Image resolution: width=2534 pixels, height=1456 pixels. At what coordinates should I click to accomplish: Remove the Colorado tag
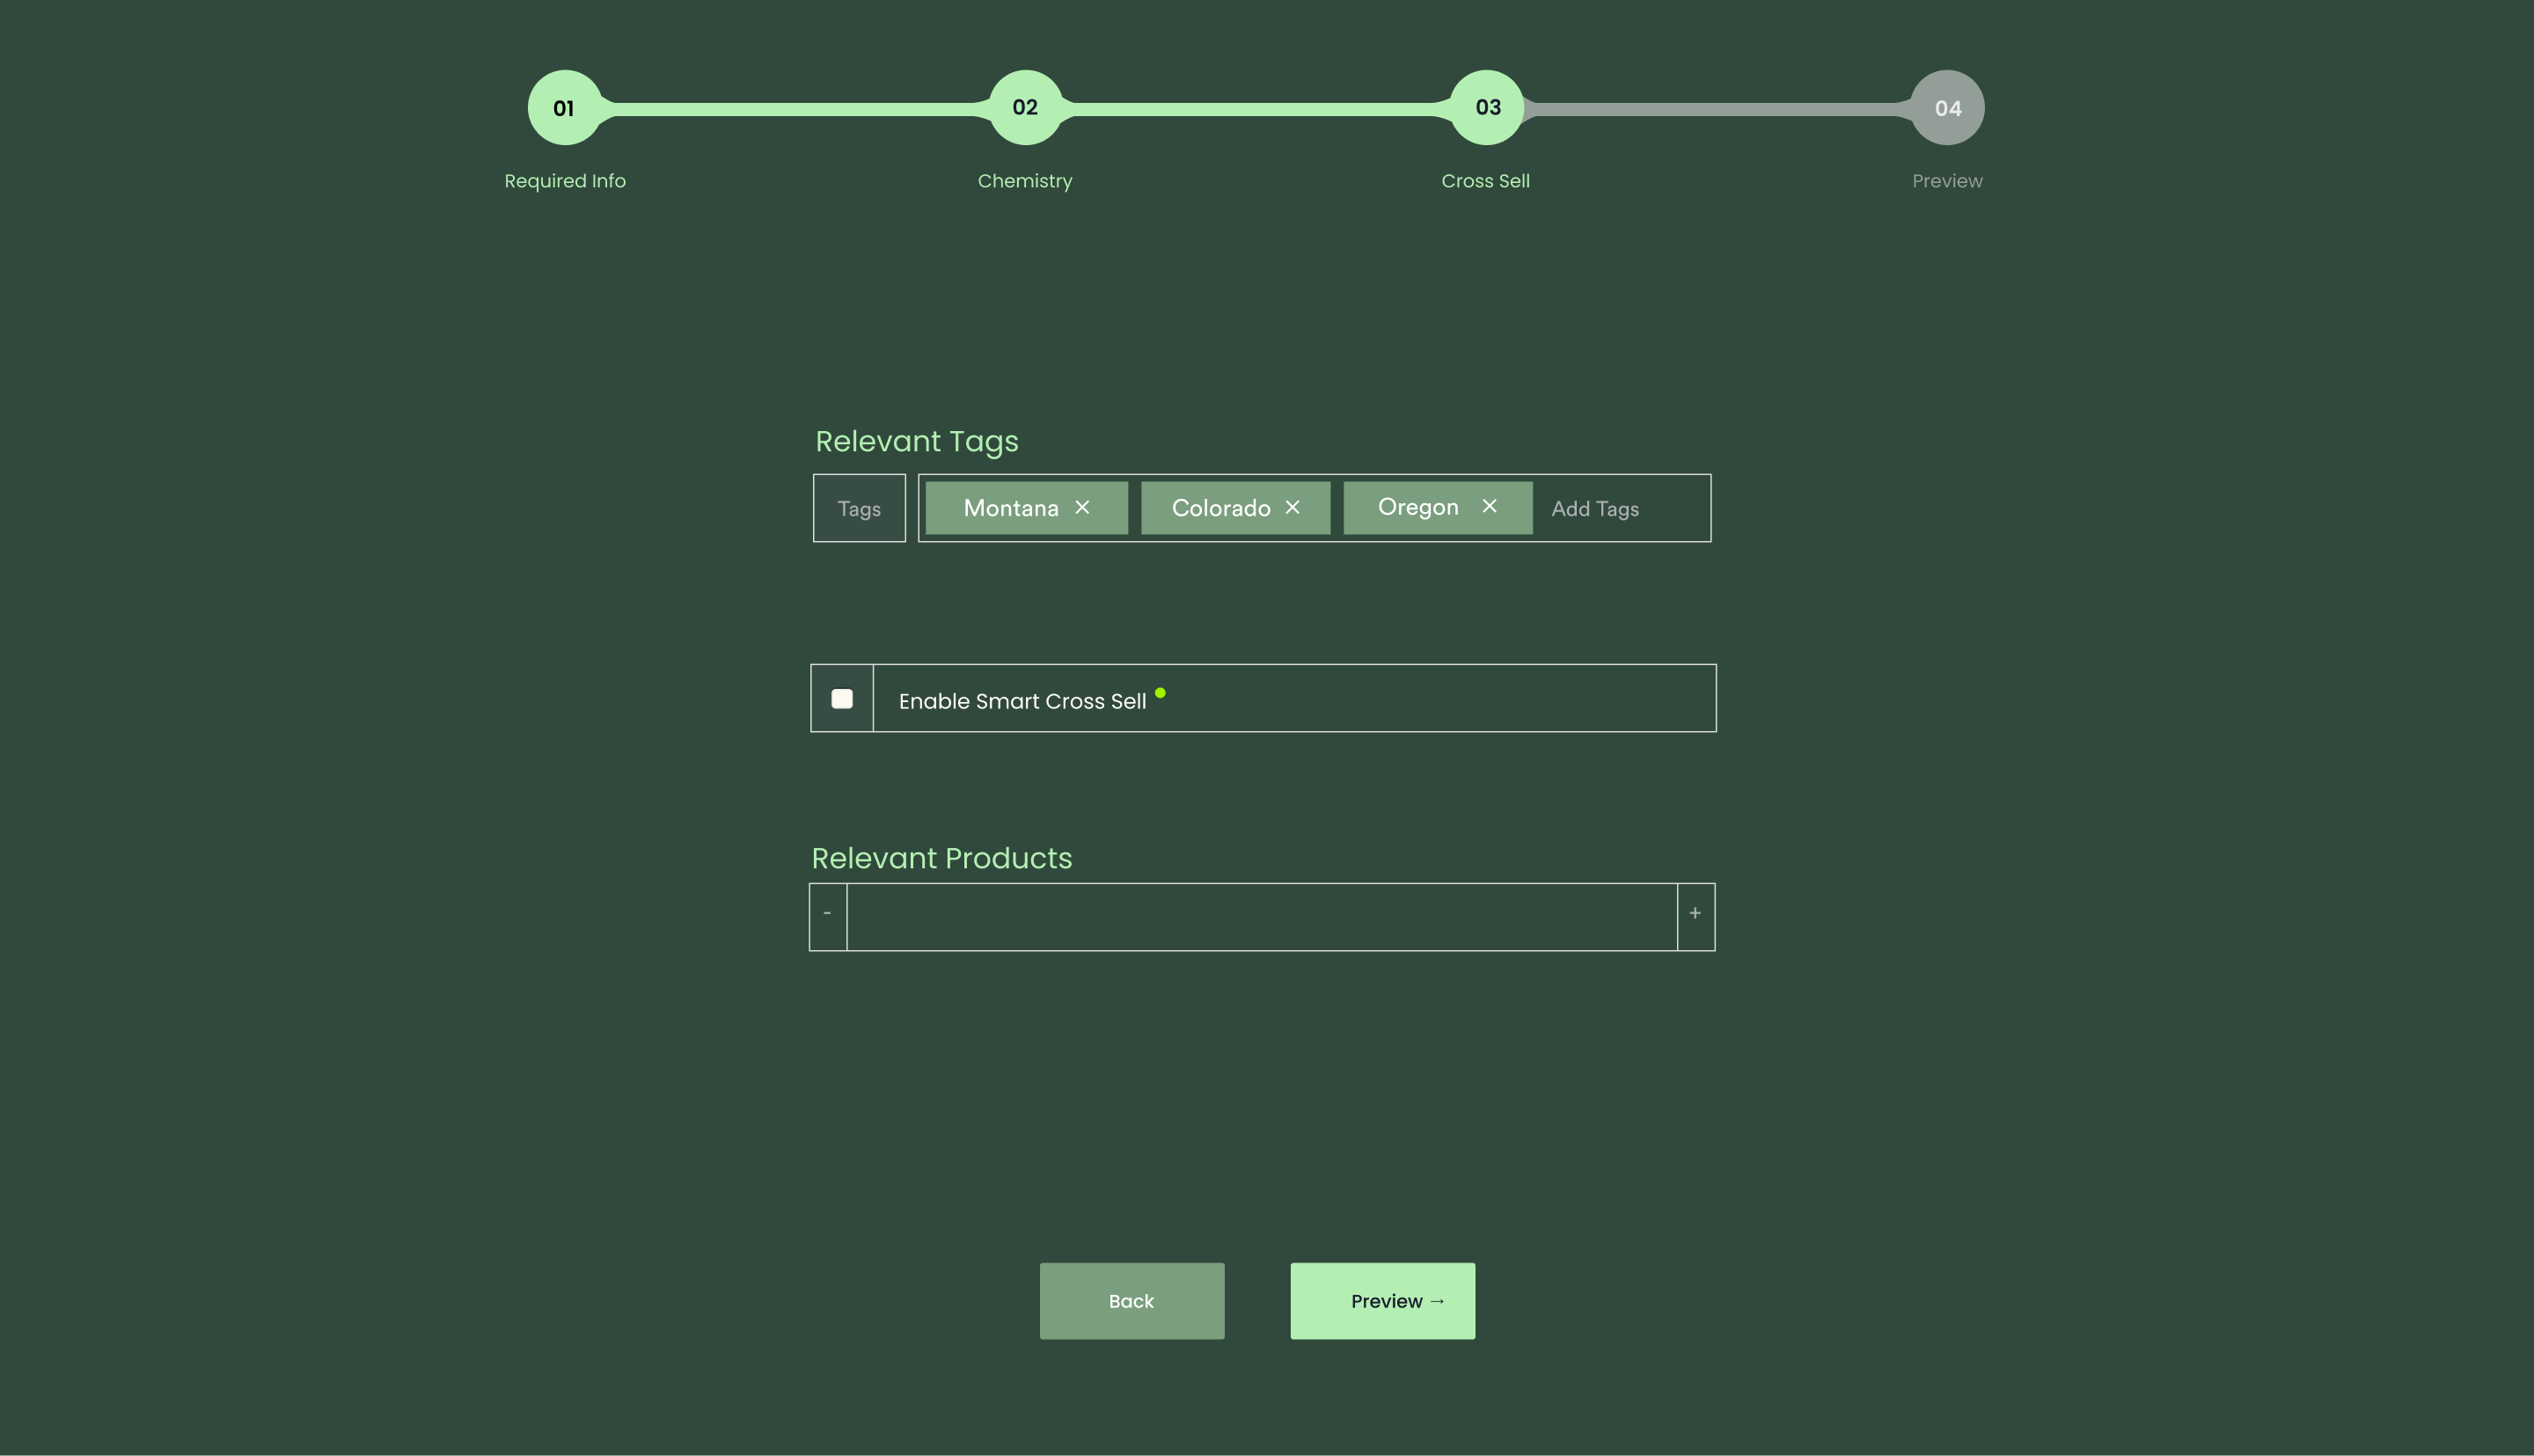(1292, 508)
